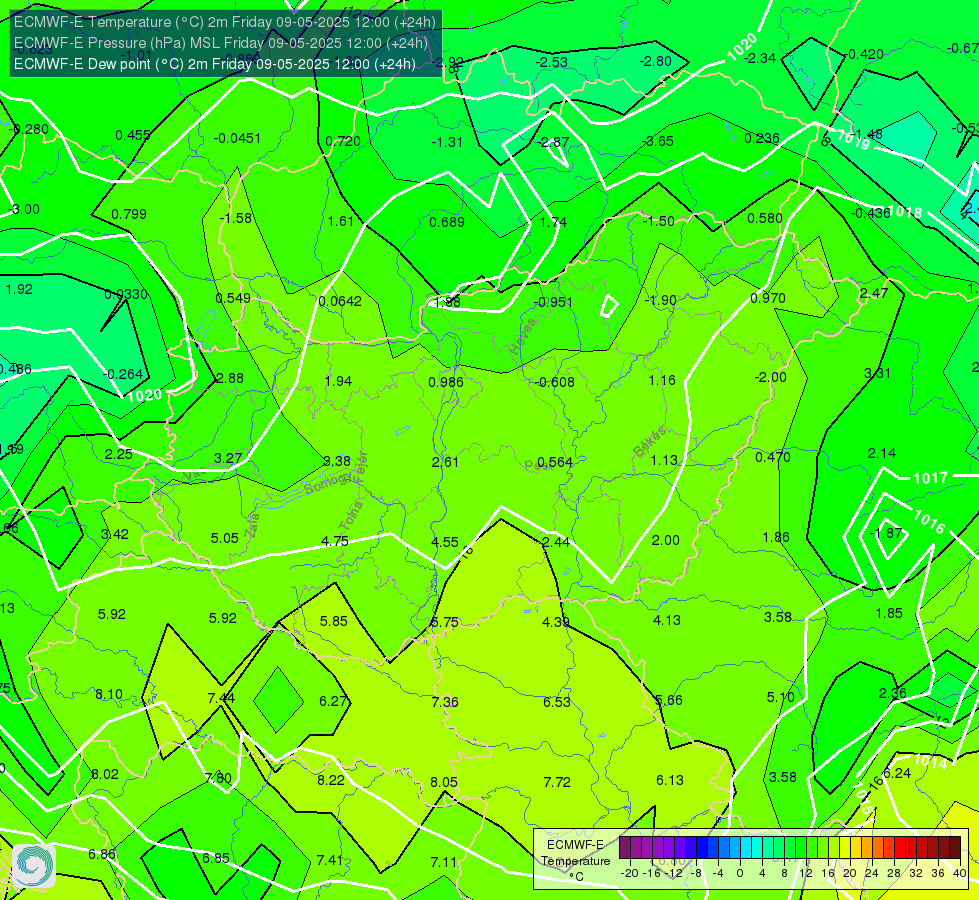Select the ECMWF-E Pressure MSL legend line

point(220,43)
